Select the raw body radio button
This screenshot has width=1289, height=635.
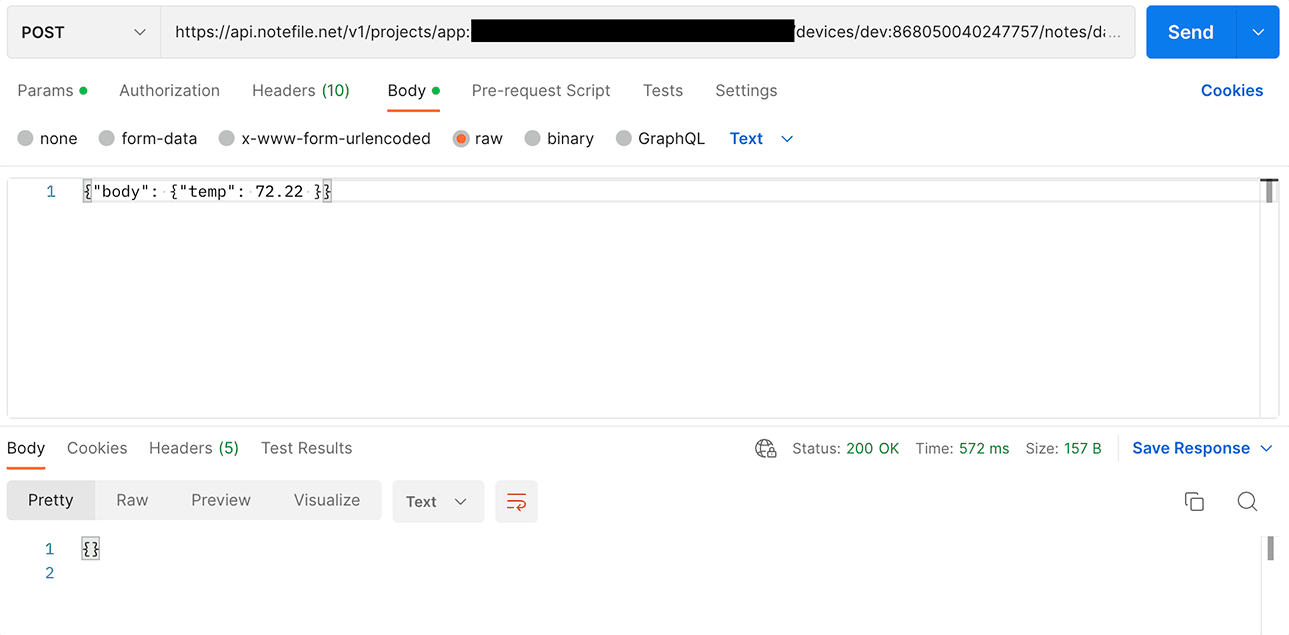click(x=461, y=138)
